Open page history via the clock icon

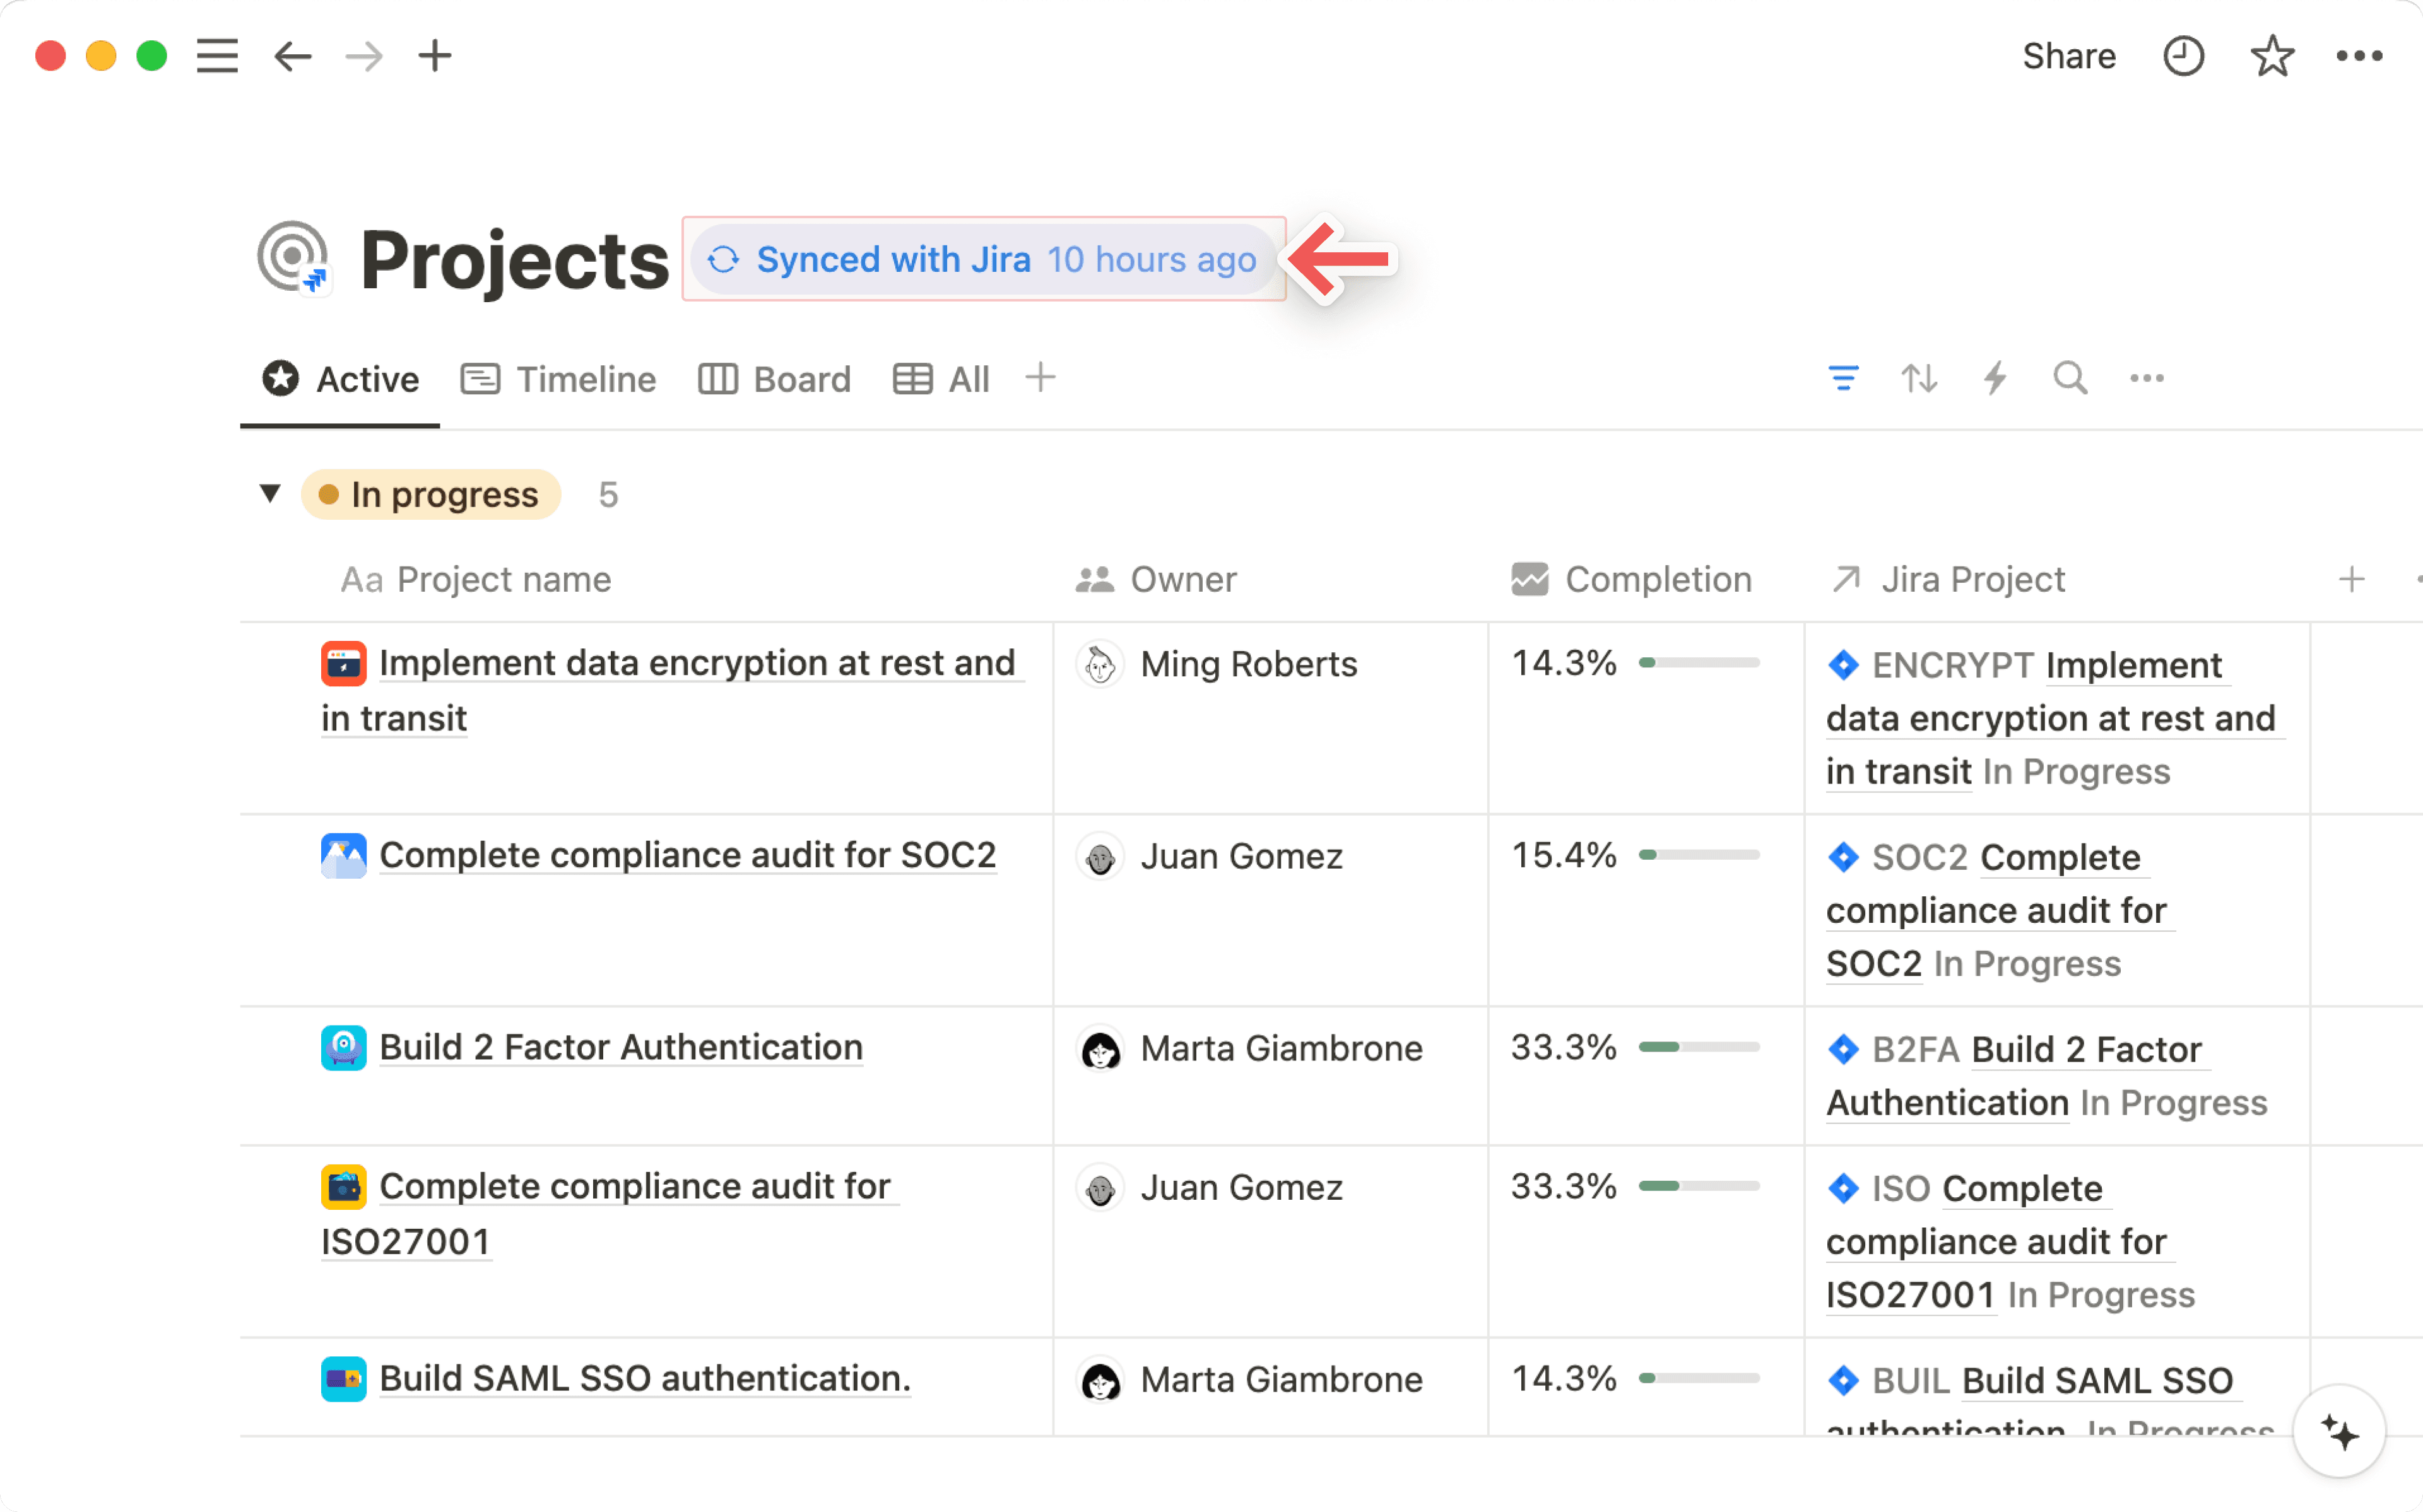click(x=2184, y=56)
